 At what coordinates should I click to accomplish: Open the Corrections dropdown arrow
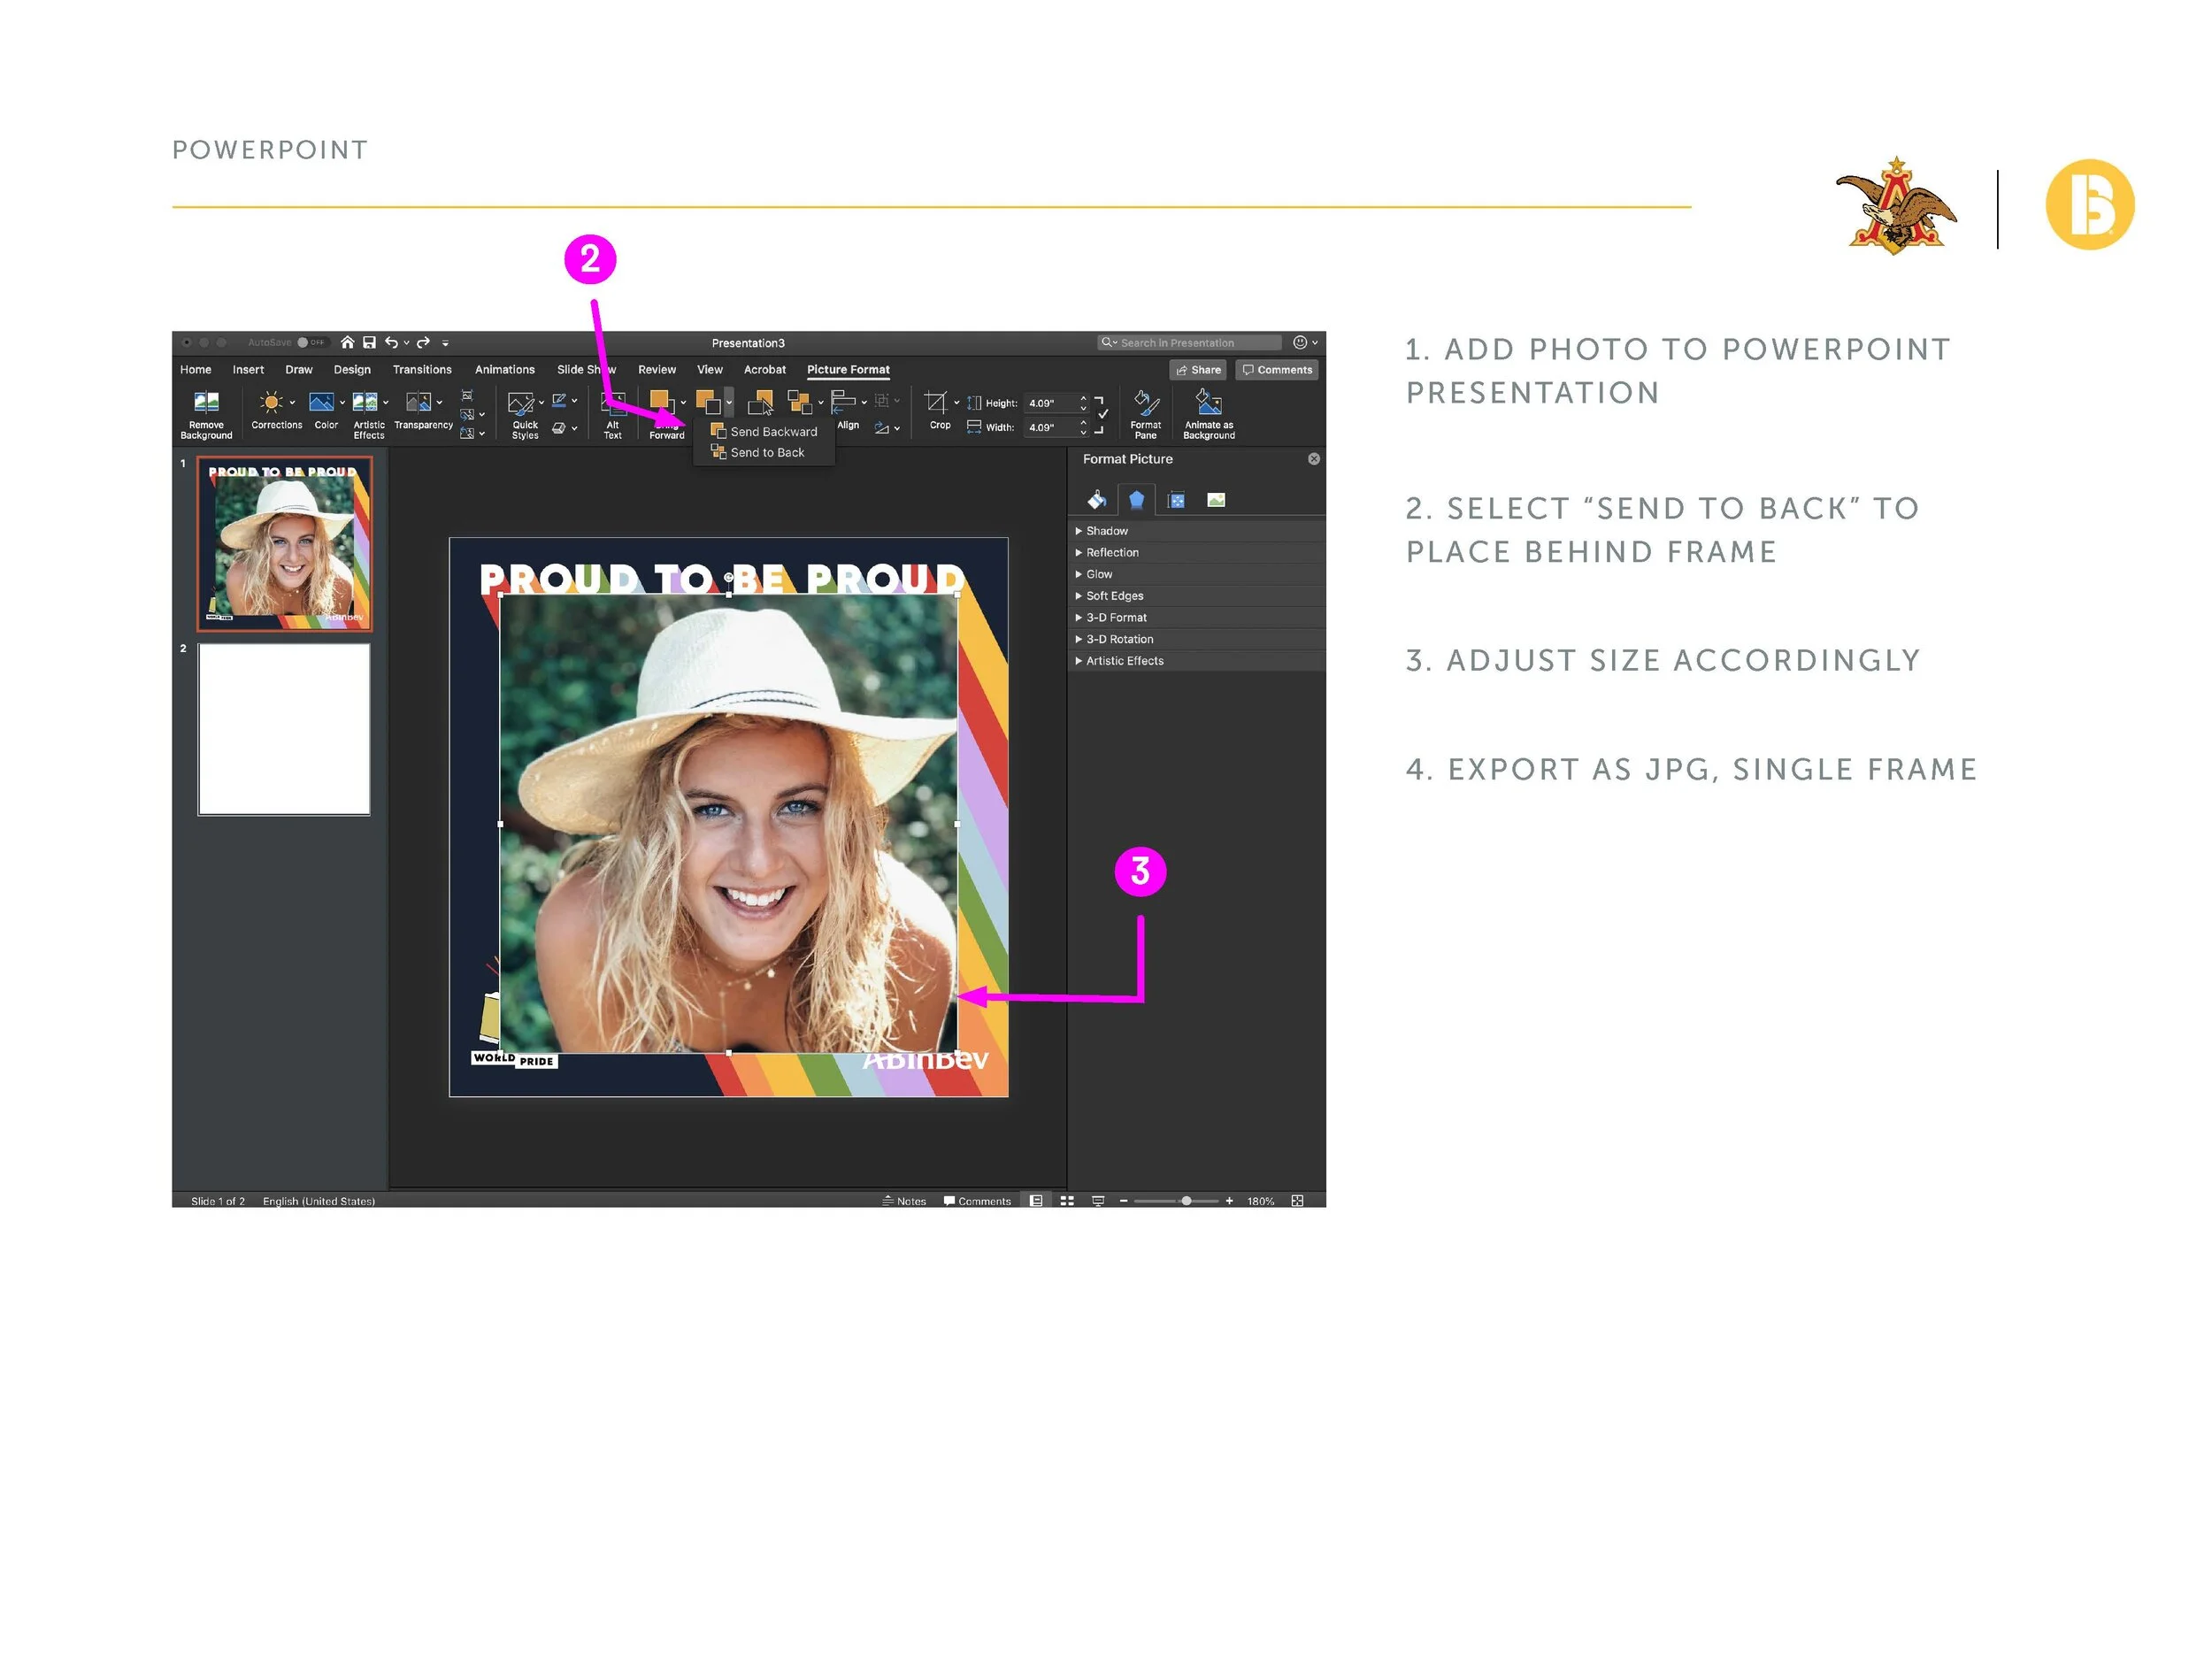coord(292,402)
